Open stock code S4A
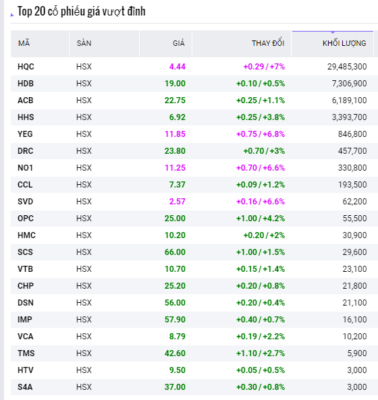This screenshot has height=400, width=378. click(25, 387)
